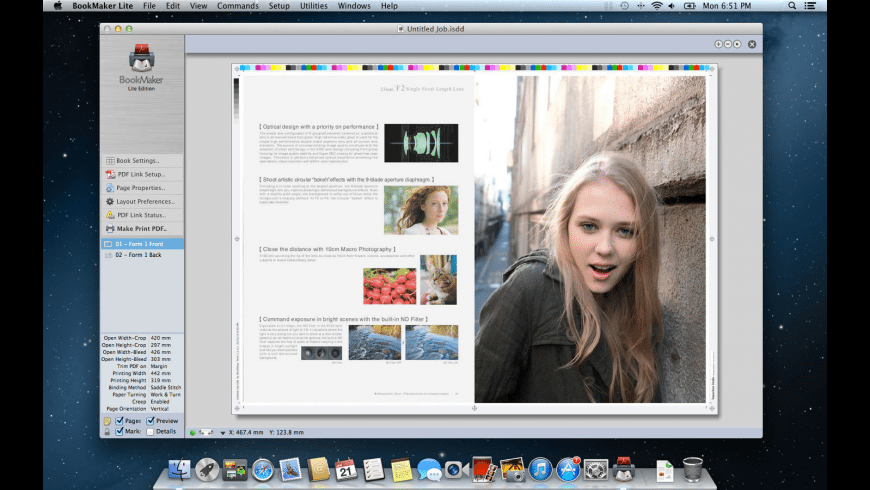Enable the Details checkbox
The width and height of the screenshot is (870, 490).
150,432
